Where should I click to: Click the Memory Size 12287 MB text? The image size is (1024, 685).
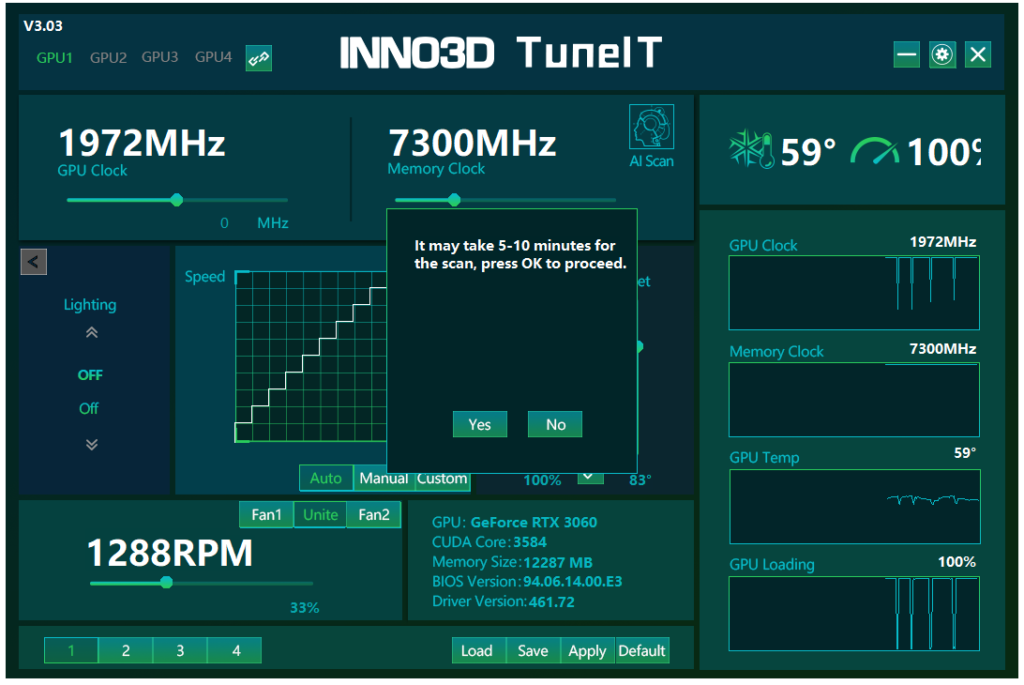point(512,562)
